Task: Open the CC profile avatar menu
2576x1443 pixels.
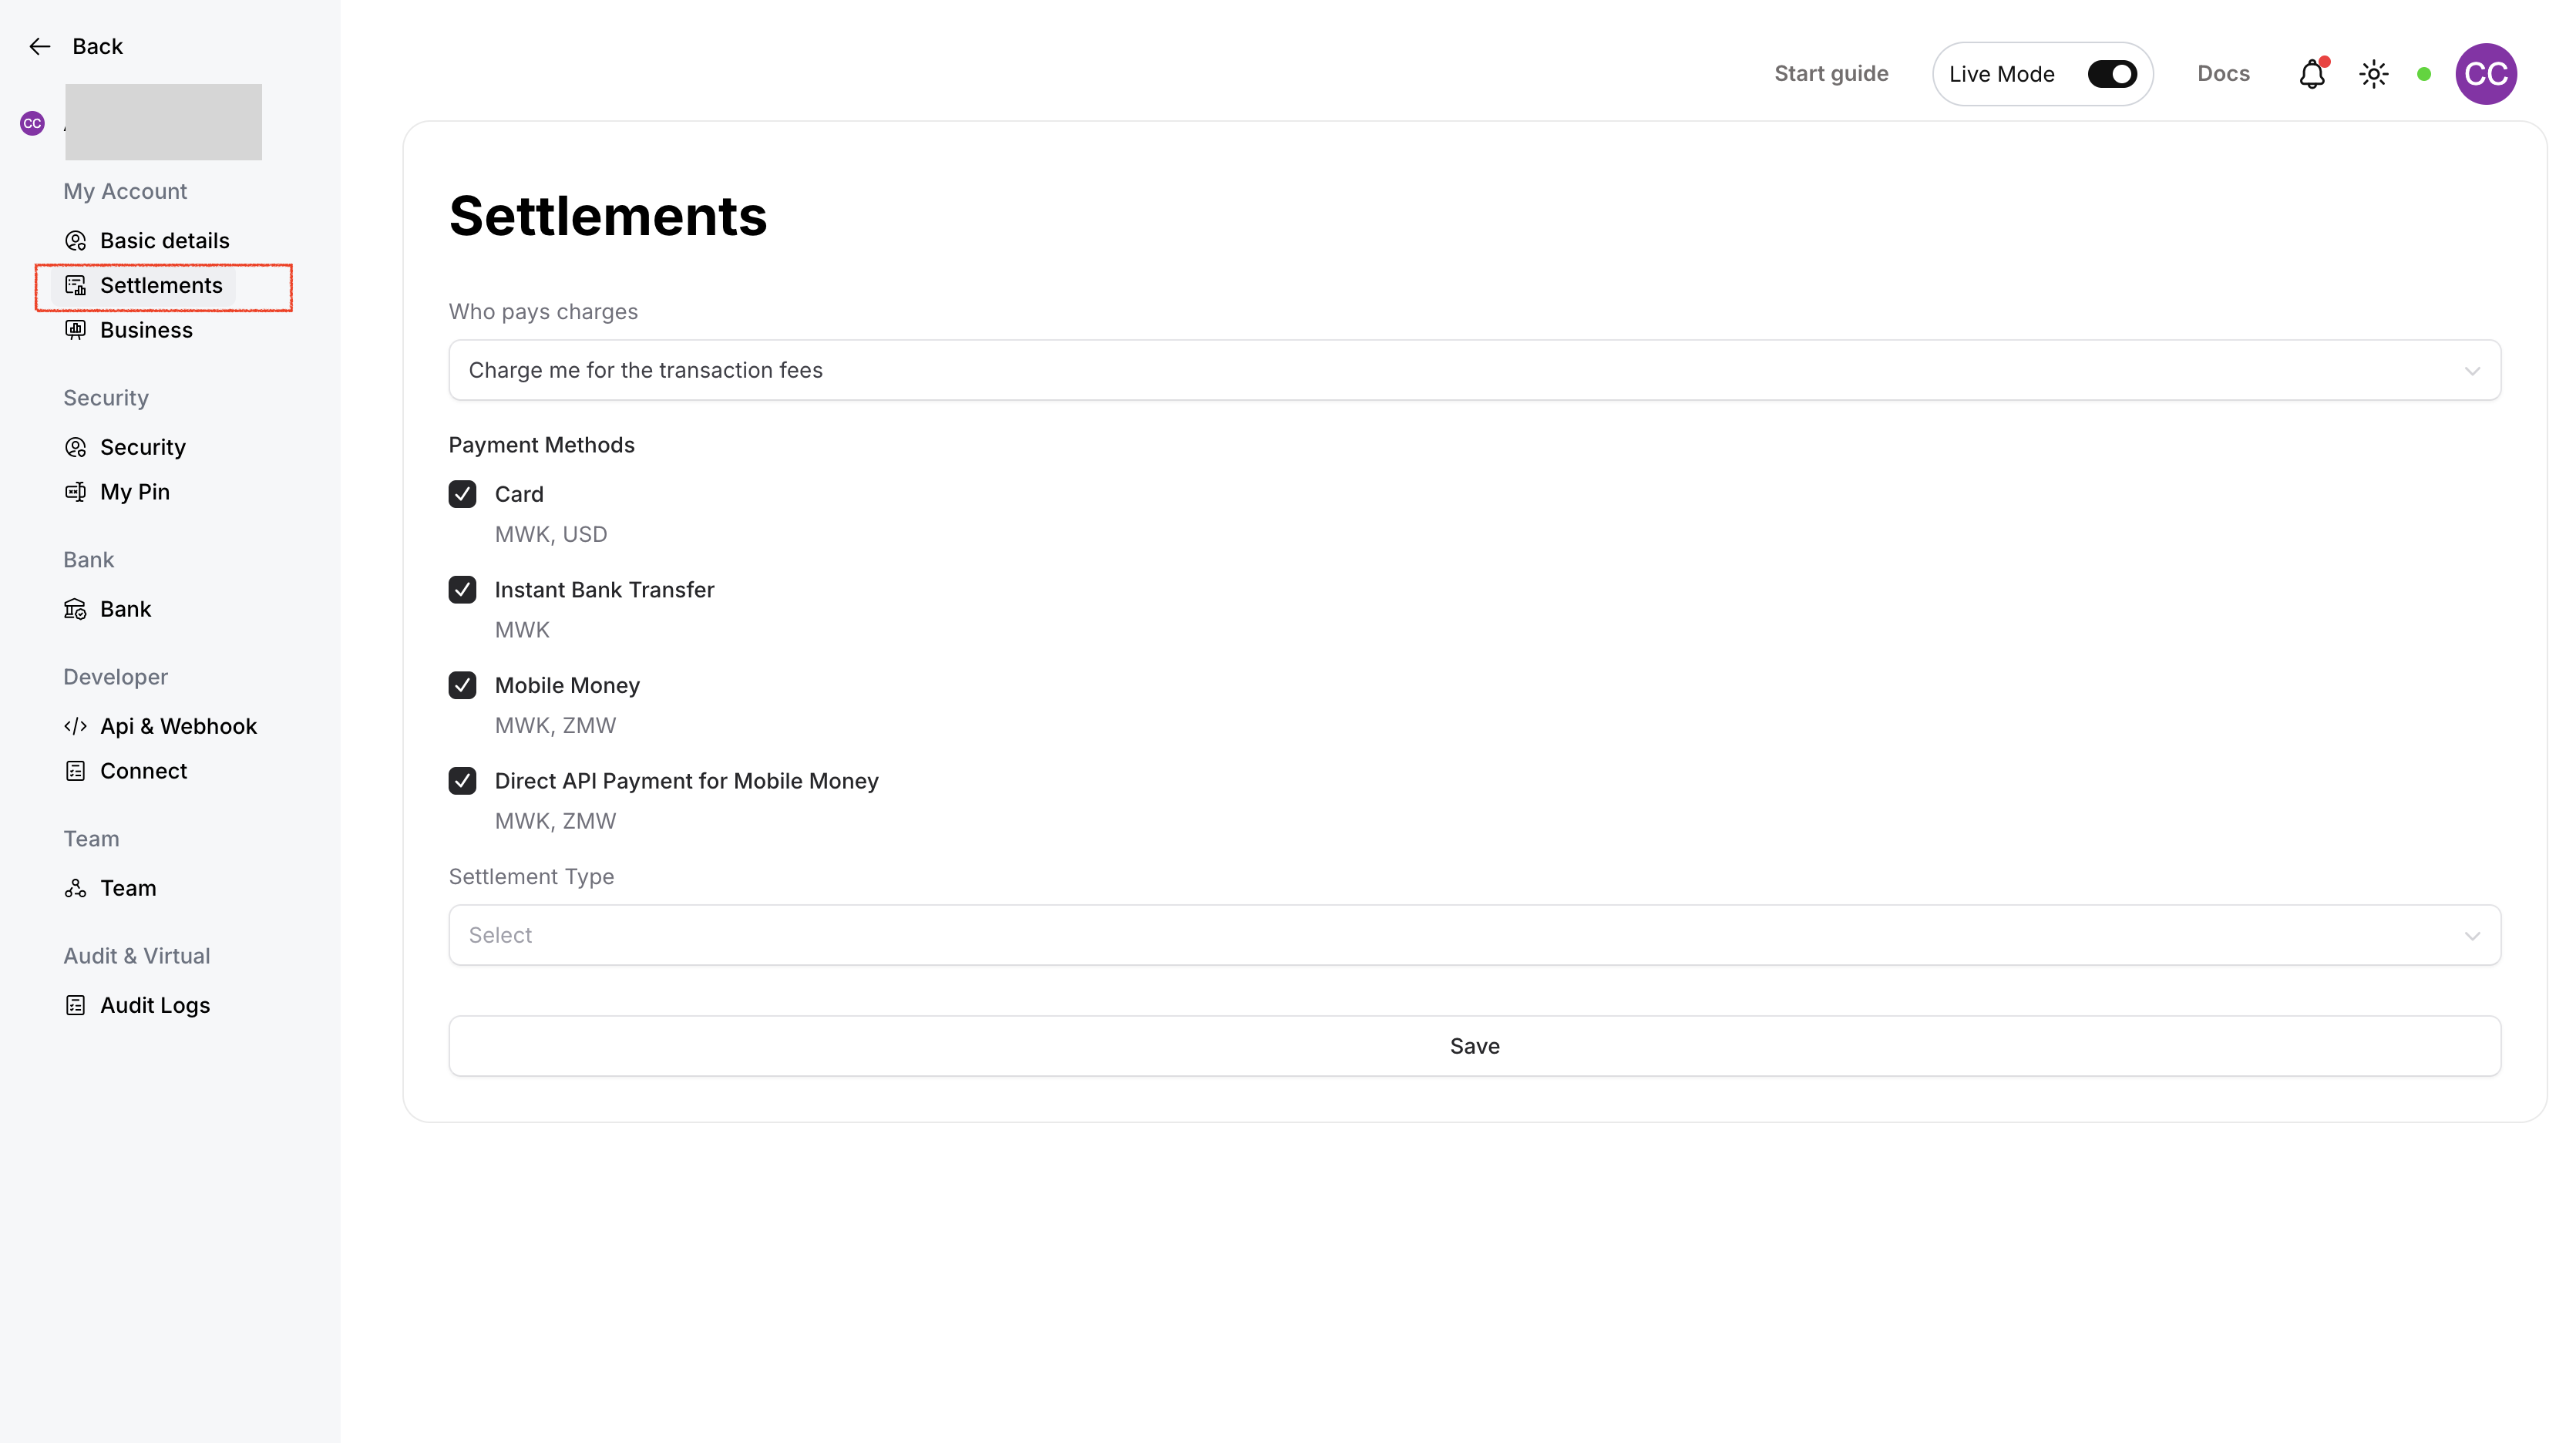Action: coord(2485,74)
